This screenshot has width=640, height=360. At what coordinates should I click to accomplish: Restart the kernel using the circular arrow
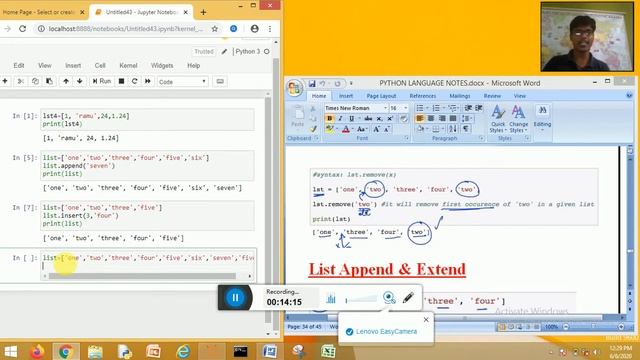134,81
